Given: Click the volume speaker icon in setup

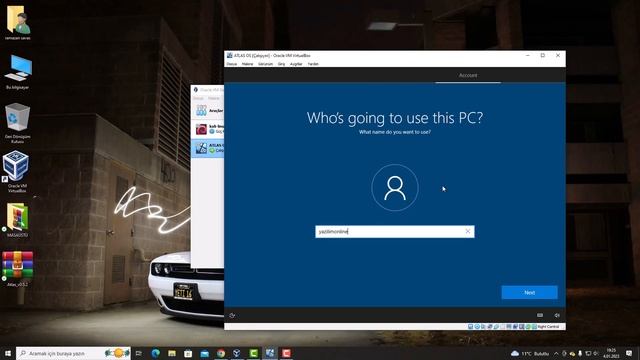Looking at the screenshot, I should (557, 315).
